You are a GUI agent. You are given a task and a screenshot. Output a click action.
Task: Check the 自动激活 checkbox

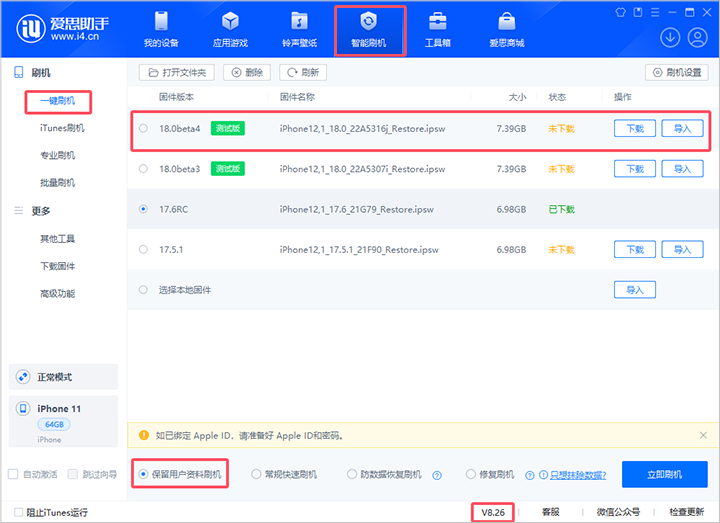coord(13,474)
